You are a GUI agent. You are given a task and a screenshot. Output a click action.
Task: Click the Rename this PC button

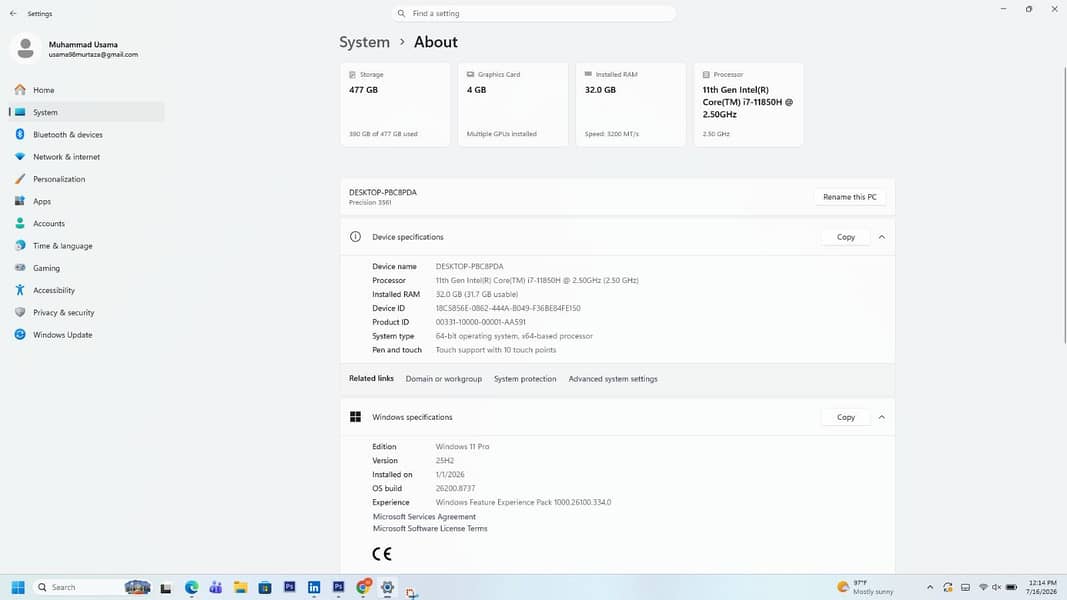tap(849, 197)
